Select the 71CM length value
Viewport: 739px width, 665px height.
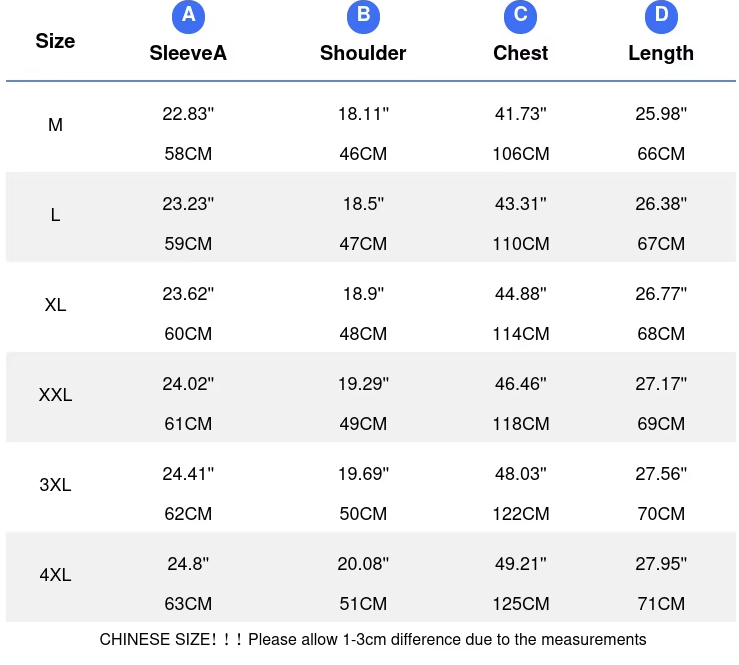point(661,604)
